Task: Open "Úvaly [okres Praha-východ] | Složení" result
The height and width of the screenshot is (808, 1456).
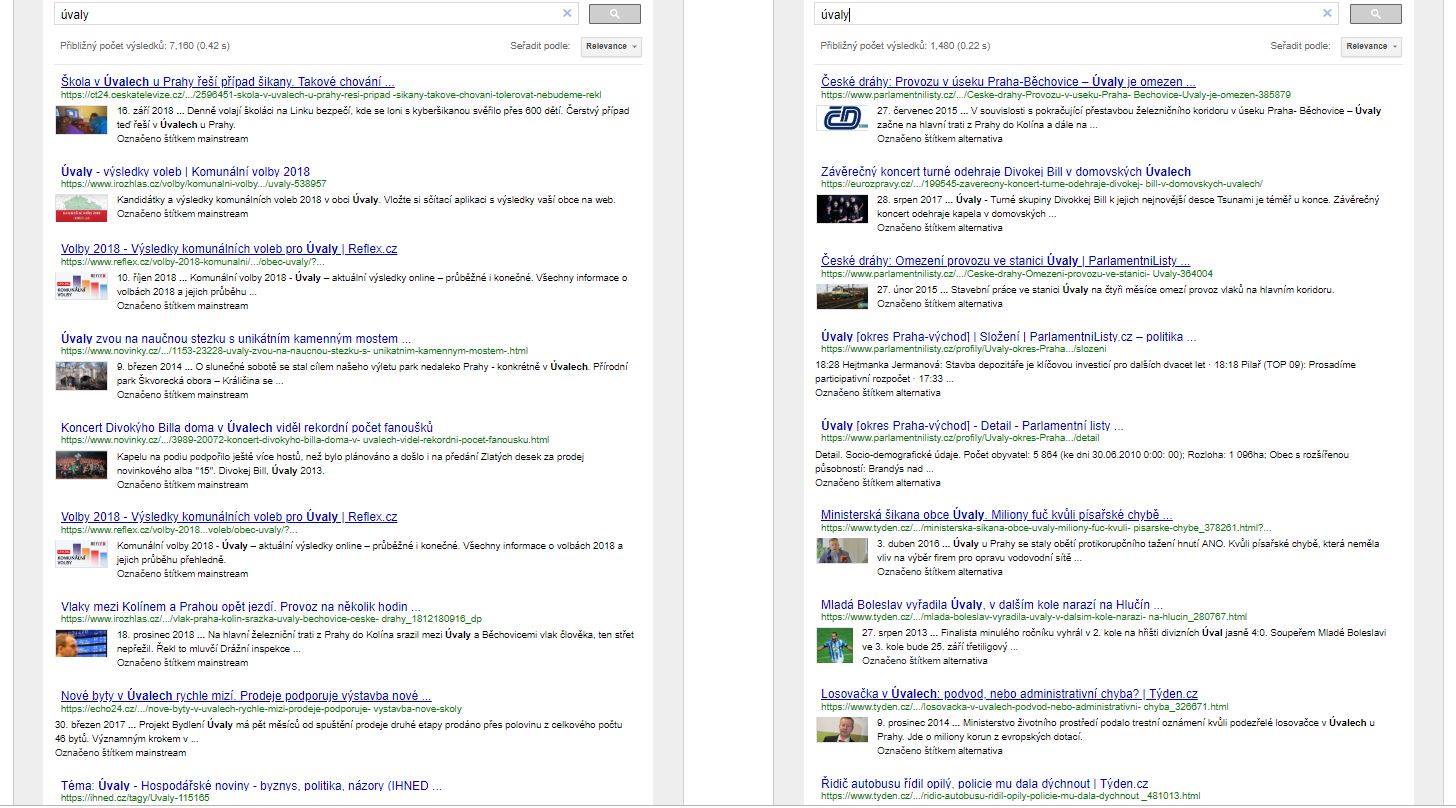Action: [1008, 337]
